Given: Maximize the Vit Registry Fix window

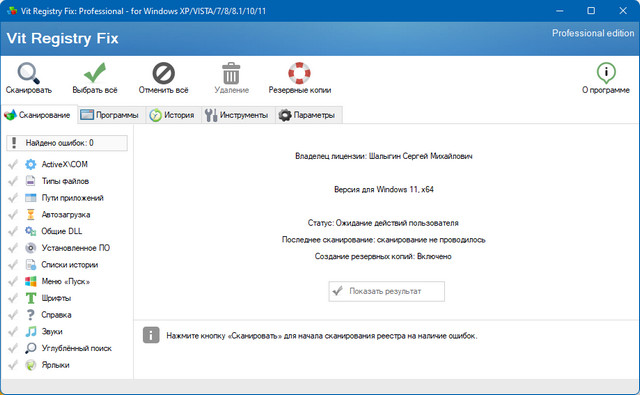Looking at the screenshot, I should [x=591, y=11].
